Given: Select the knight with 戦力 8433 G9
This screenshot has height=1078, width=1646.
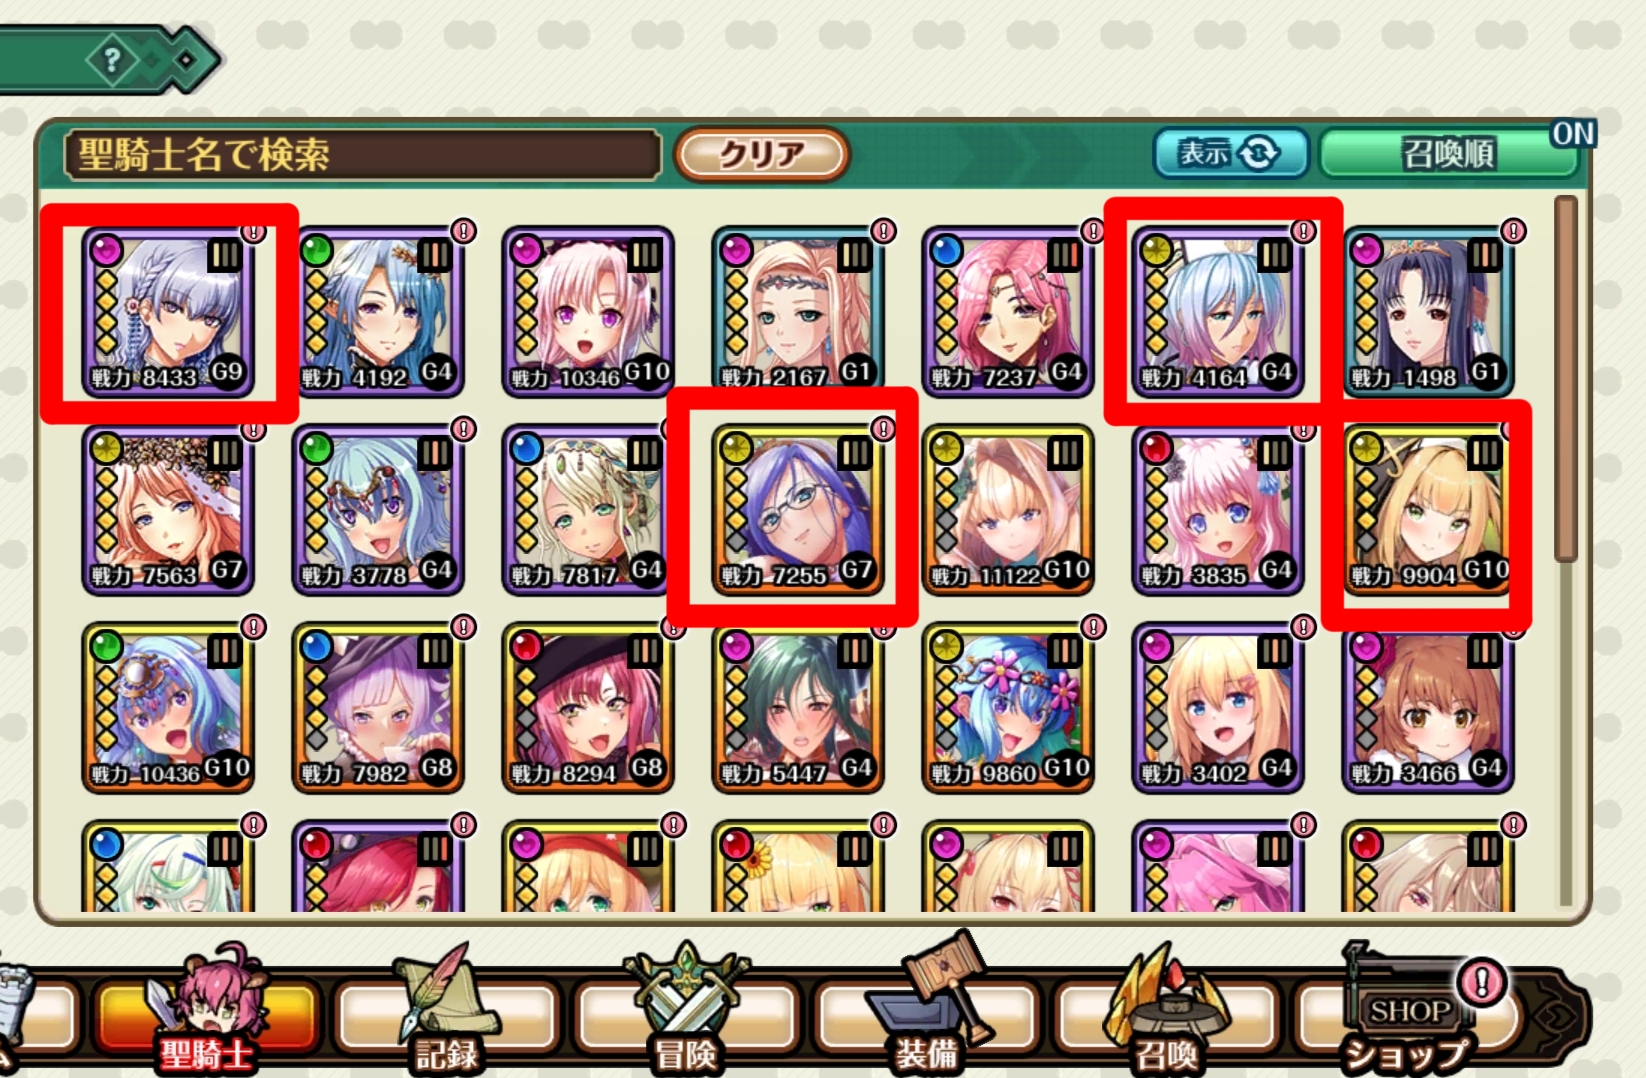Looking at the screenshot, I should [x=168, y=312].
